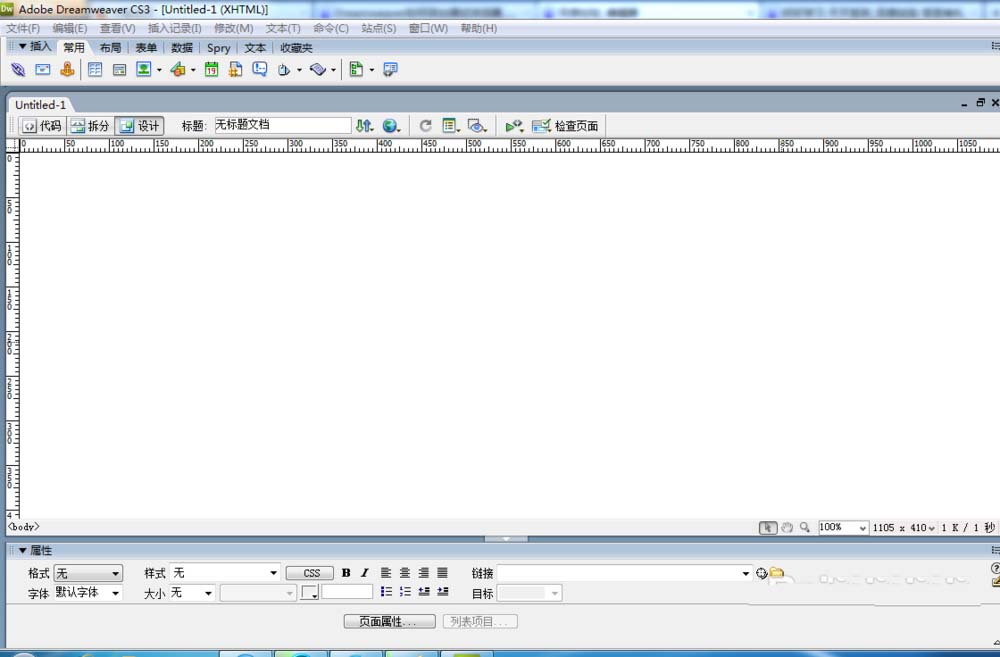Click the Refresh Design View icon
The height and width of the screenshot is (657, 1000).
(x=425, y=126)
